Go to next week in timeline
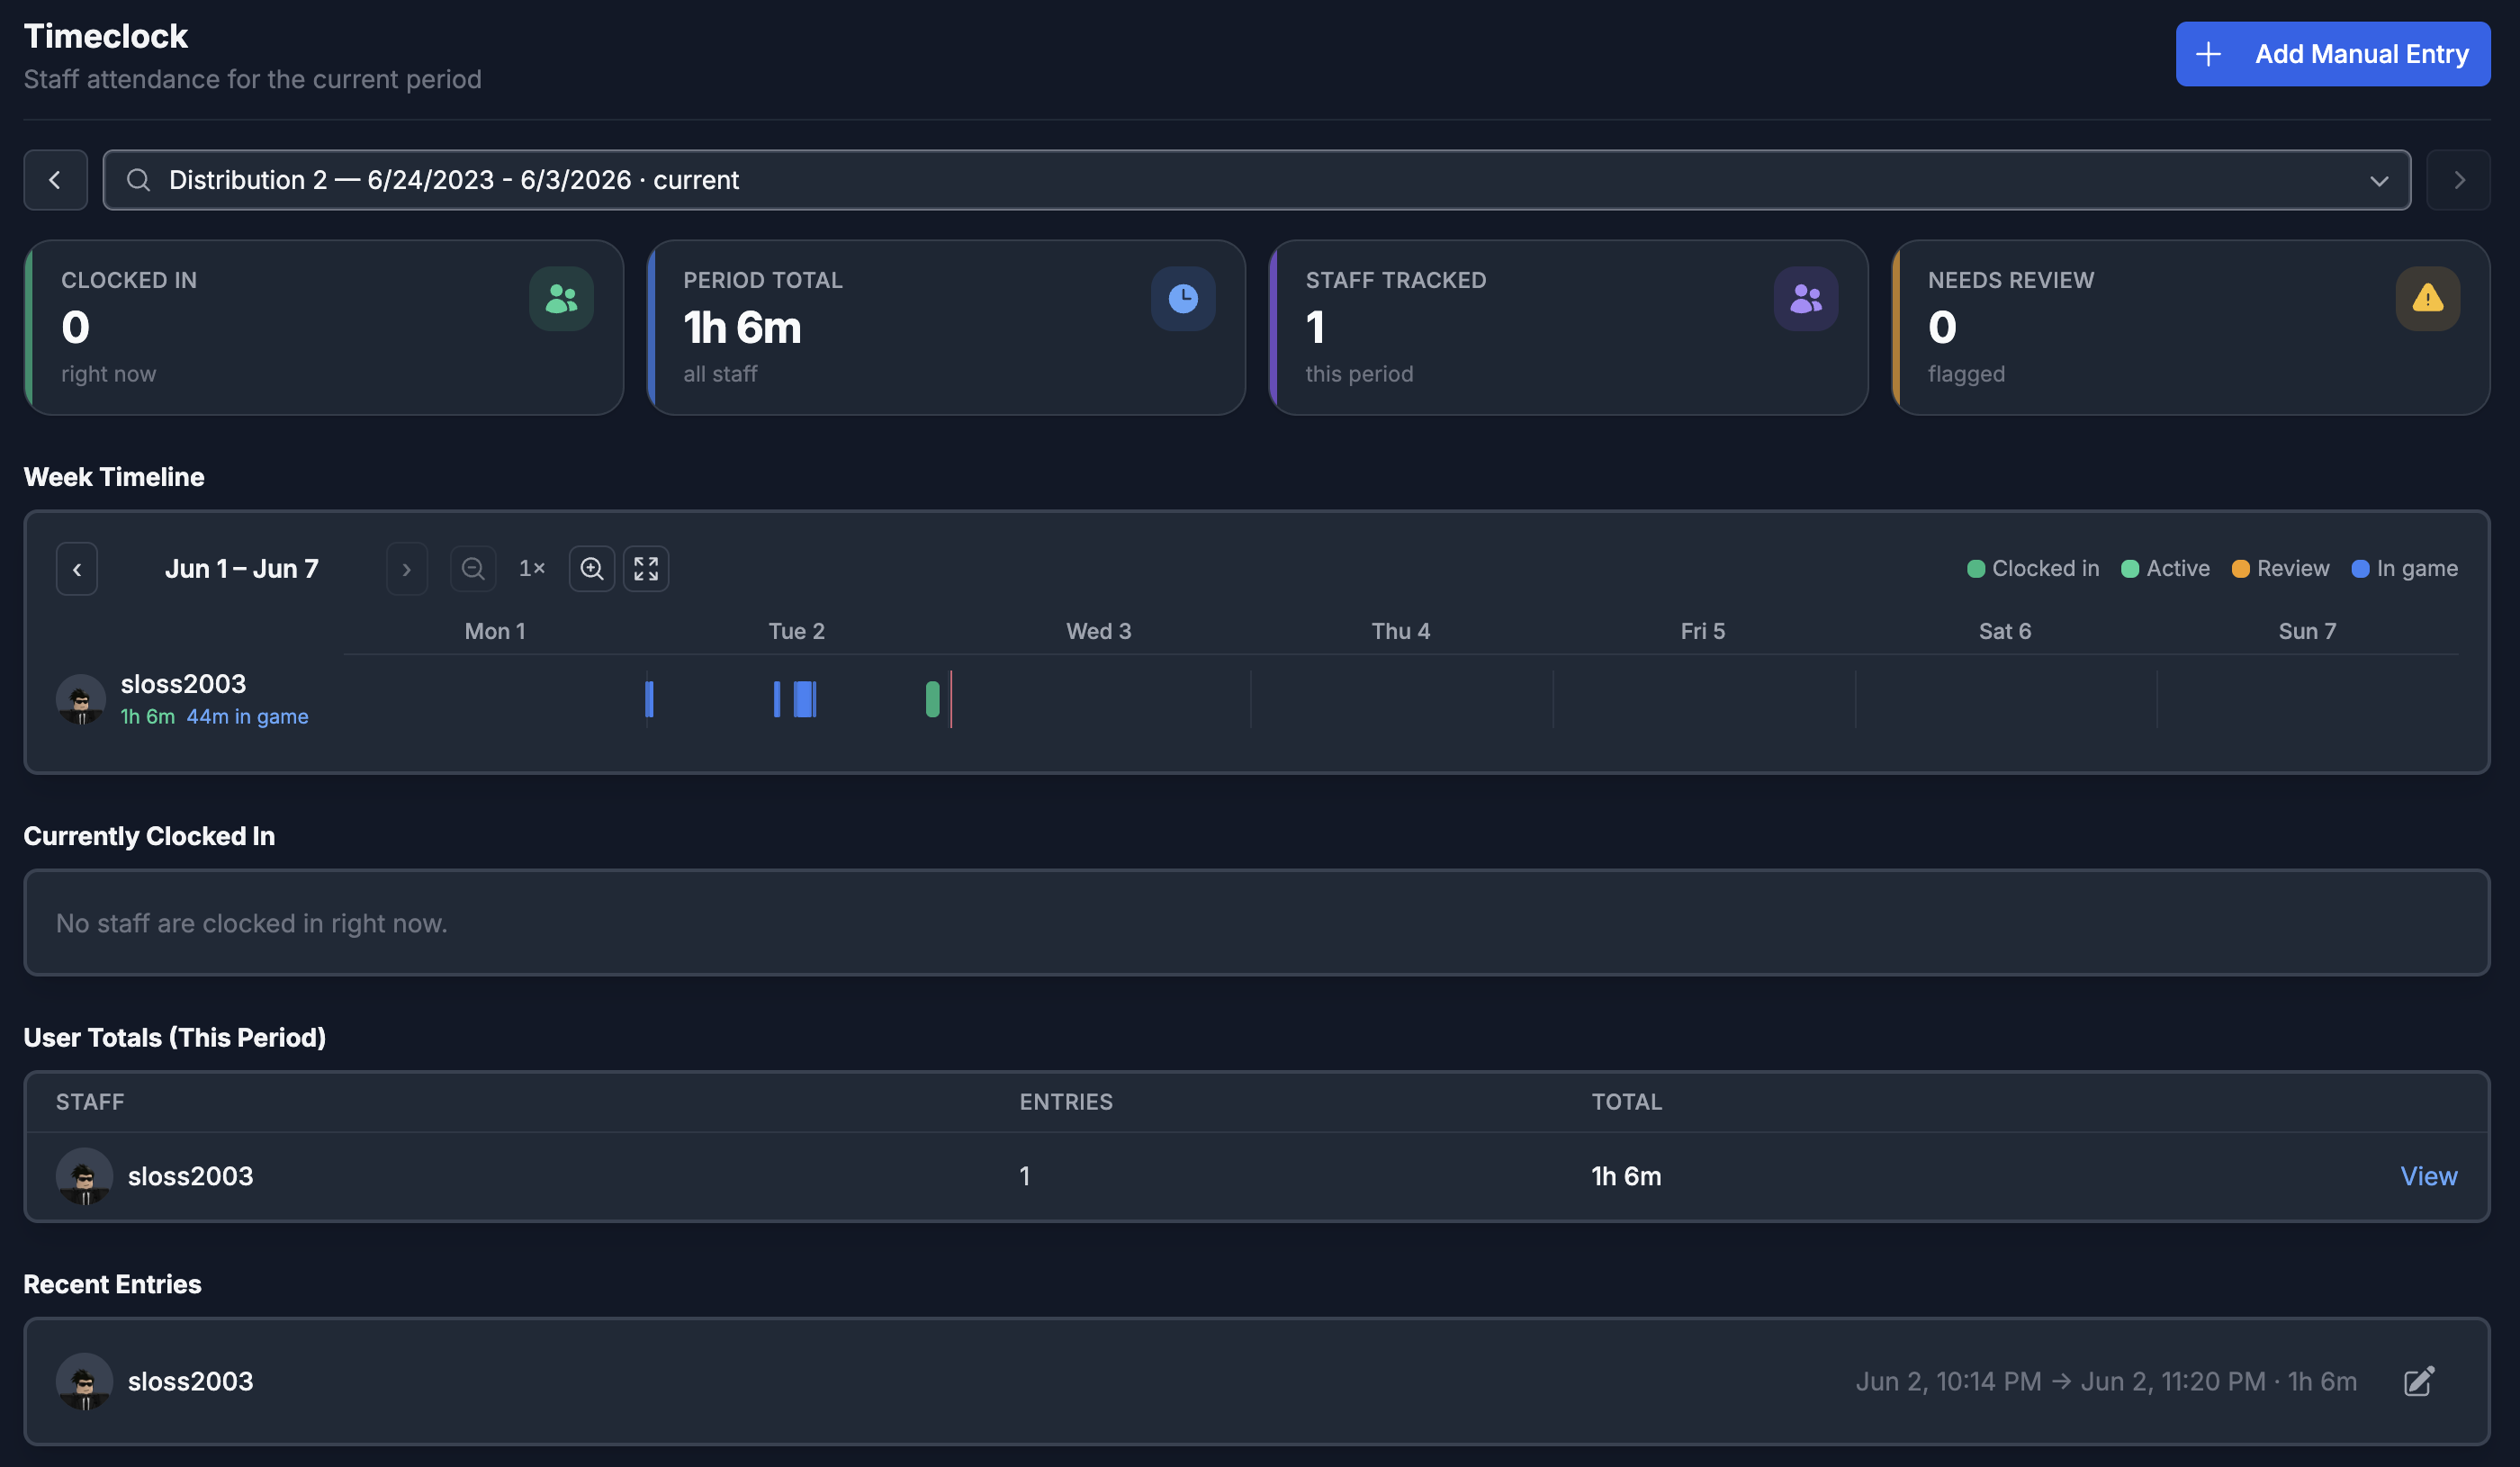This screenshot has height=1467, width=2520. pyautogui.click(x=406, y=569)
